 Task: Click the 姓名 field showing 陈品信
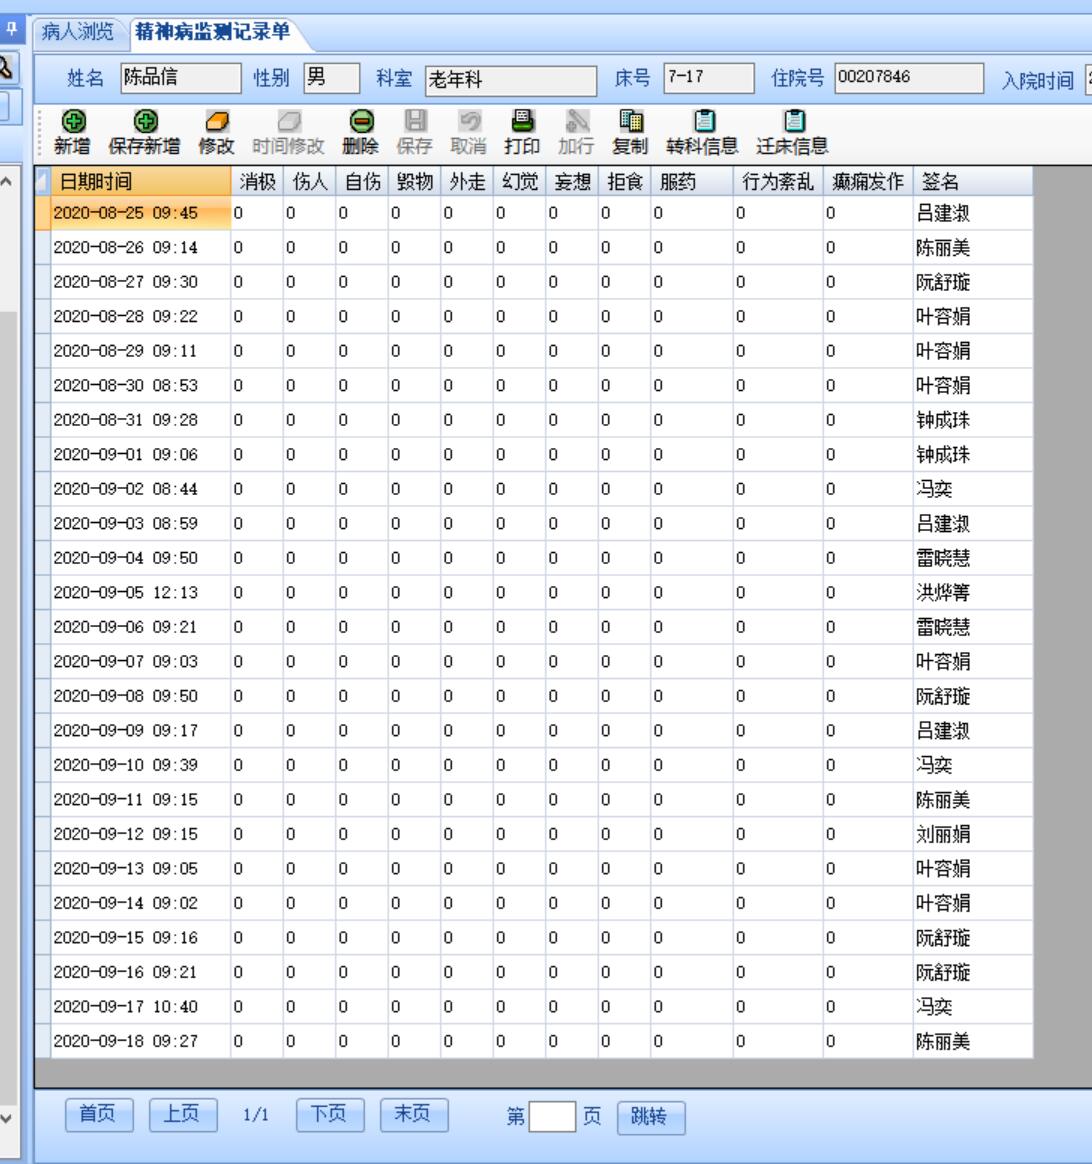click(x=179, y=77)
